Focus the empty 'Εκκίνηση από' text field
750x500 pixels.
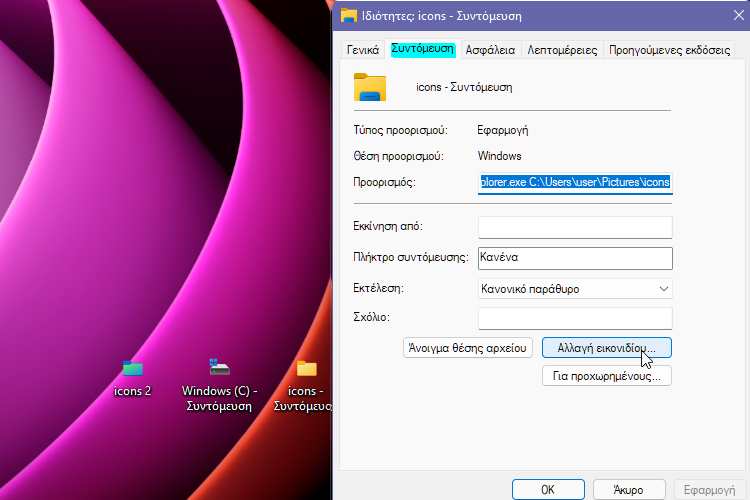pyautogui.click(x=575, y=227)
